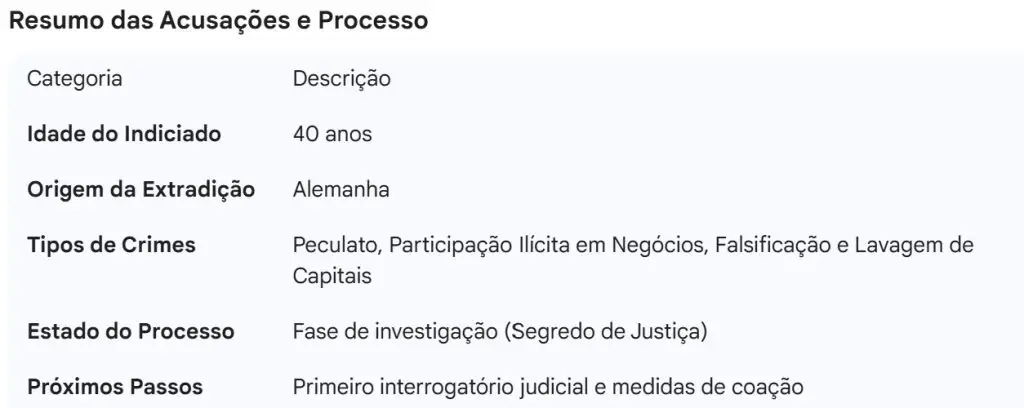
Task: Click the 'Peculato' text in crimes list
Action: coord(338,245)
